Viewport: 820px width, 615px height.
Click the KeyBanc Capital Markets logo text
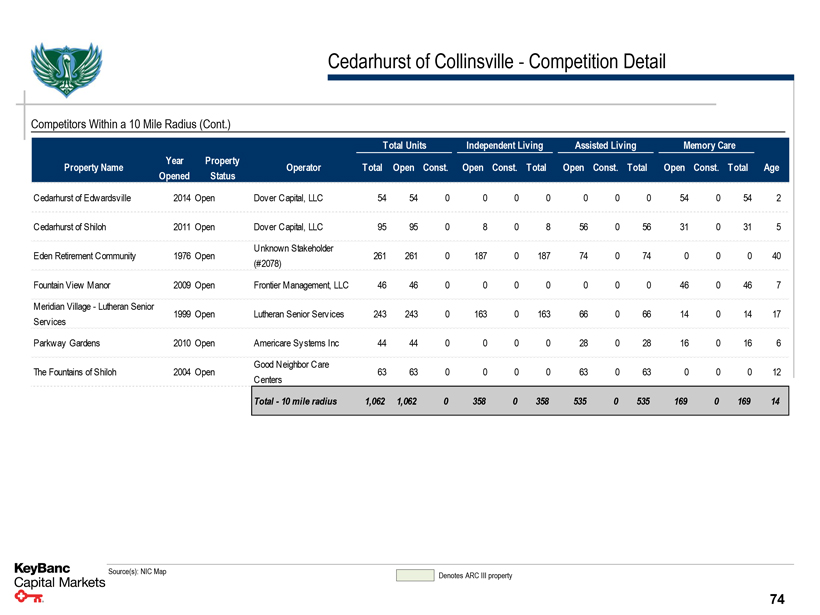[60, 577]
